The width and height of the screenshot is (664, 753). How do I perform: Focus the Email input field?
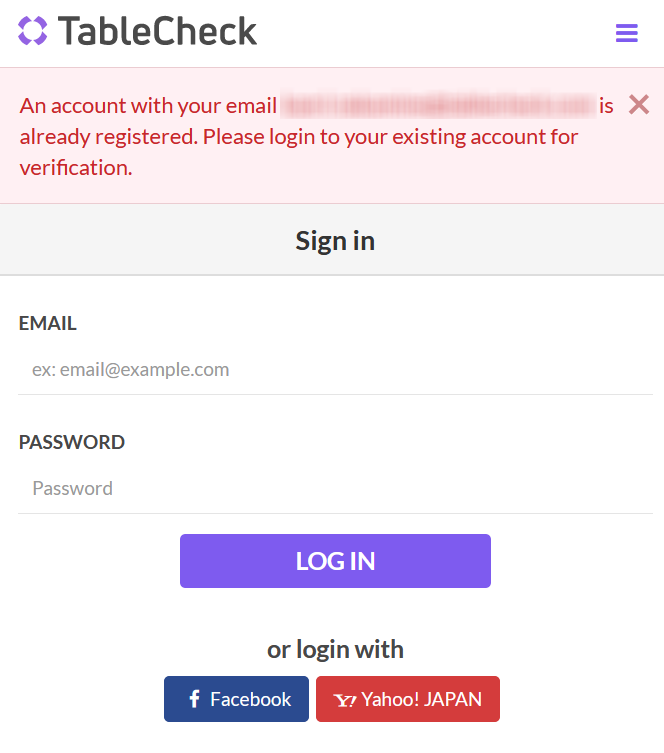(335, 370)
